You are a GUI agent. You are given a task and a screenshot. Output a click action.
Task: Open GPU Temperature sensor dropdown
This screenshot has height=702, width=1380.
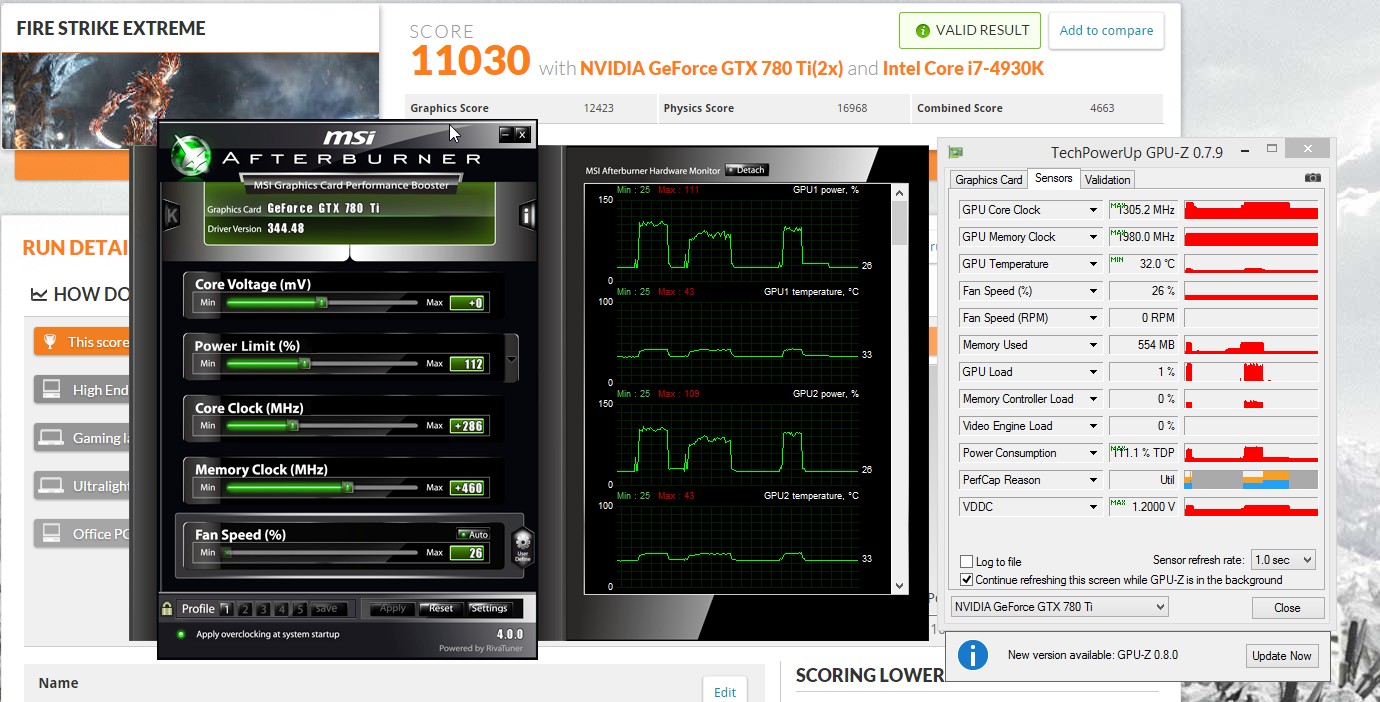pos(1093,264)
